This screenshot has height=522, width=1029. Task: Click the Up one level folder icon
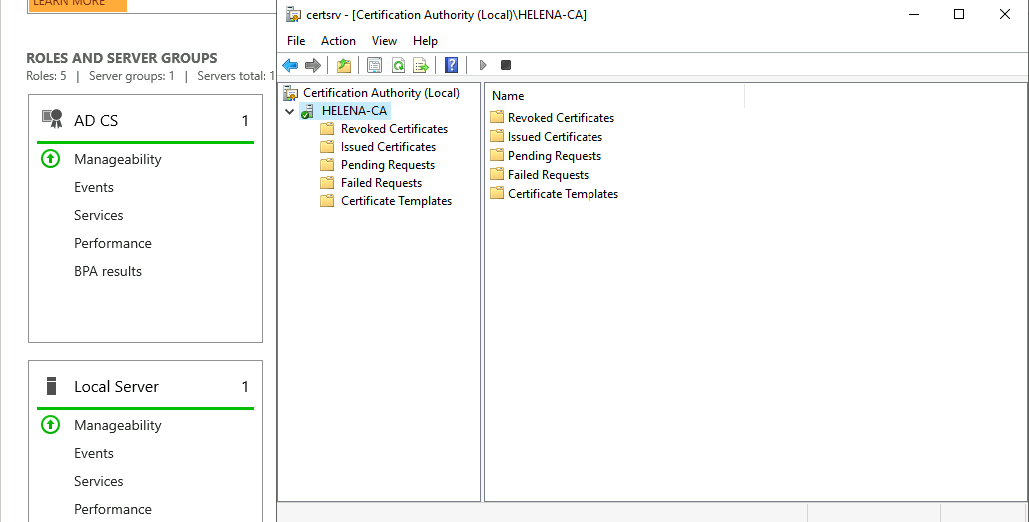pos(344,65)
